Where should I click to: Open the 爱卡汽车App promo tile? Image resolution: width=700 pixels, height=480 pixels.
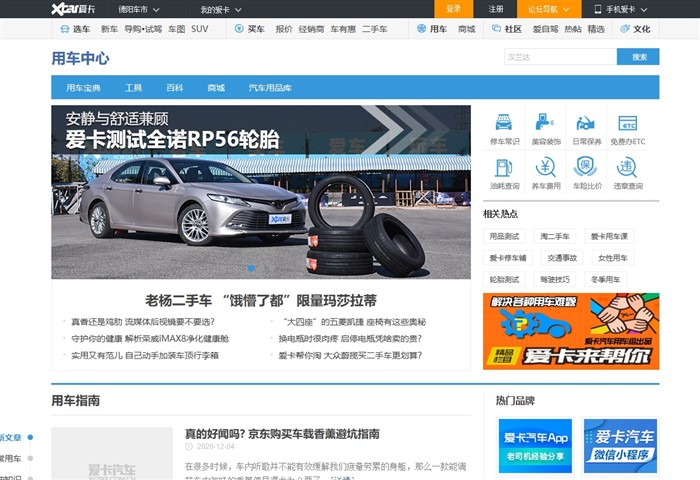pos(535,446)
